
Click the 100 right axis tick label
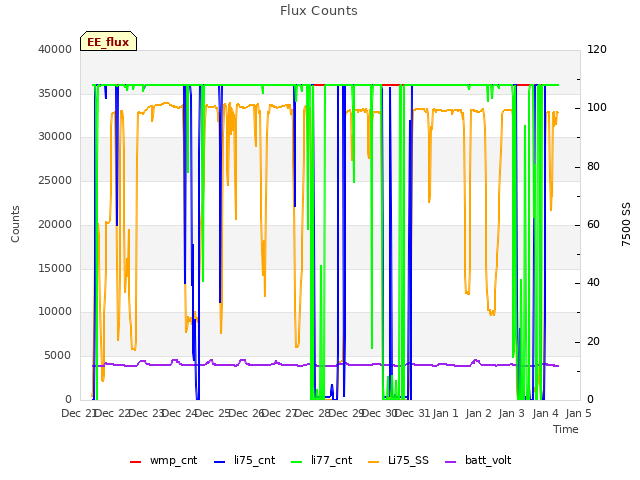coord(597,107)
